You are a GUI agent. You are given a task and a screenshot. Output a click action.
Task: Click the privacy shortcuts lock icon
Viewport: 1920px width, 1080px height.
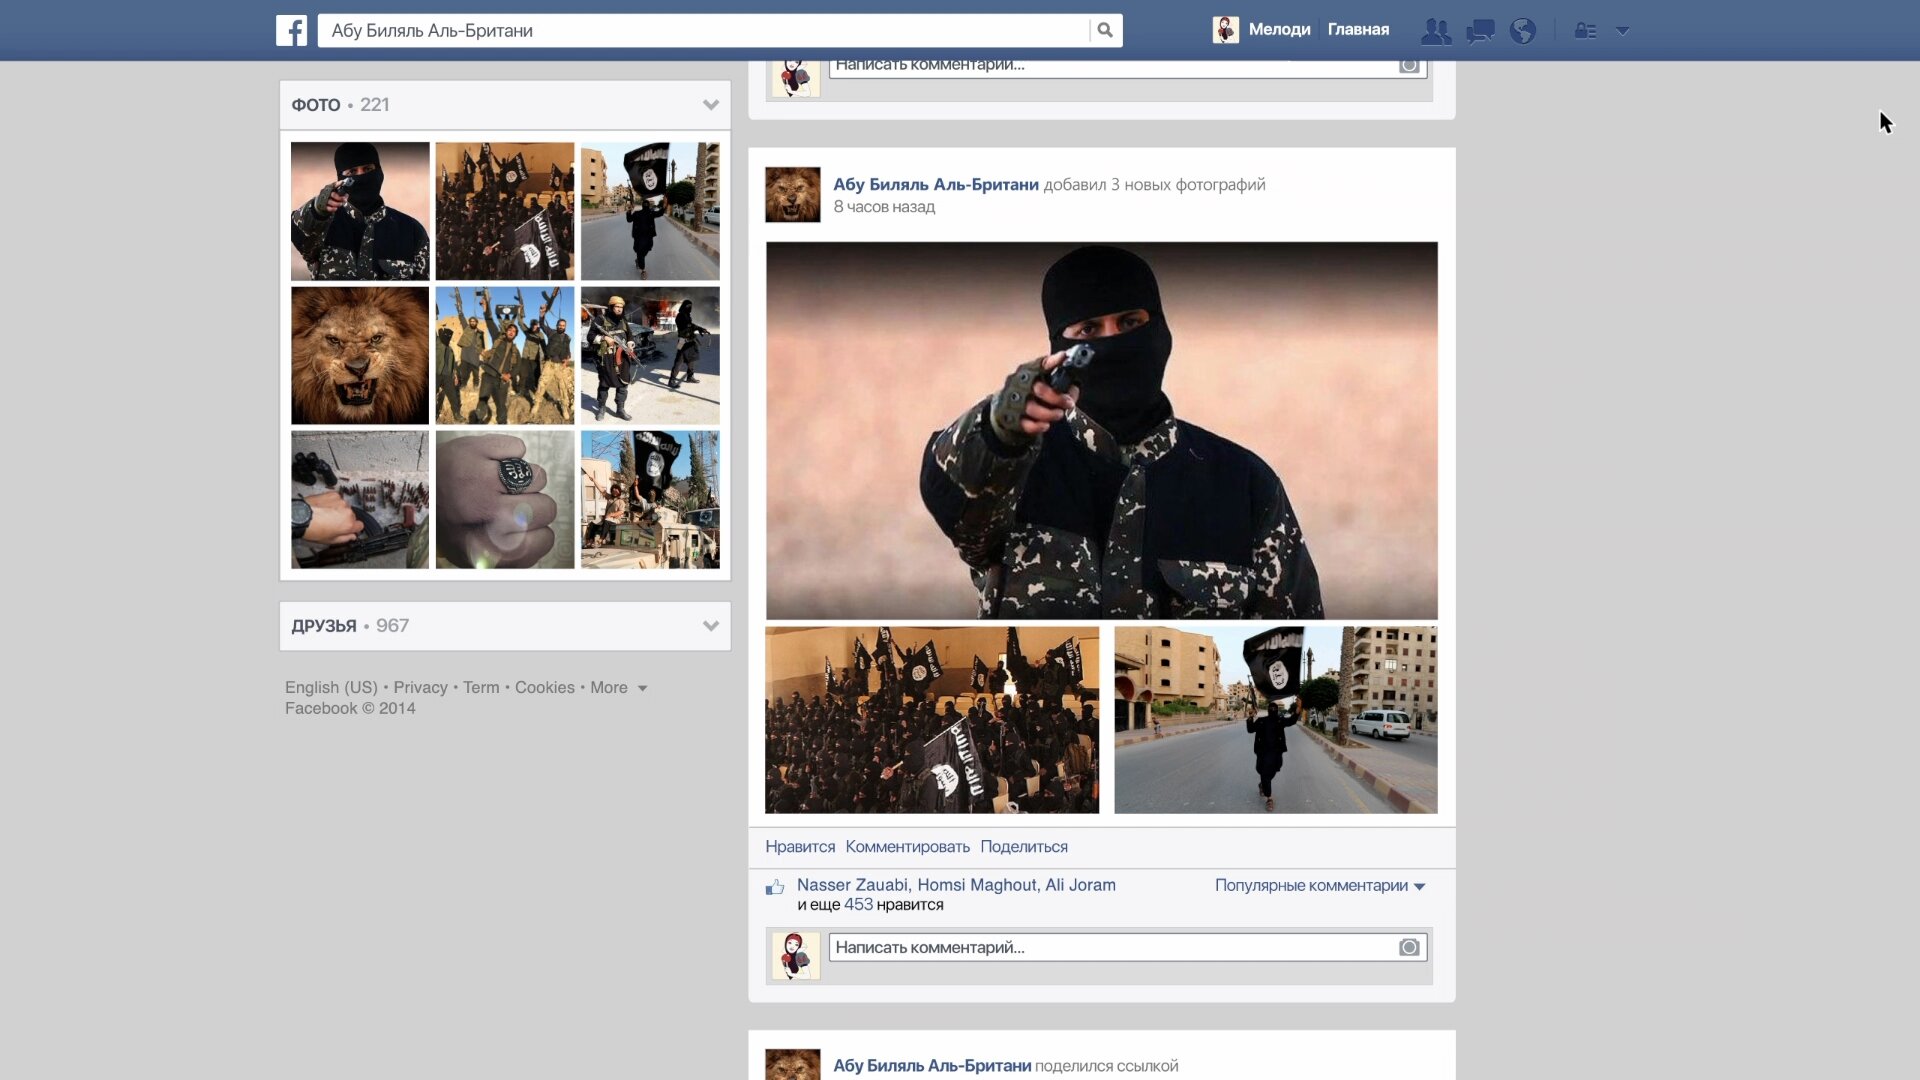click(1585, 31)
